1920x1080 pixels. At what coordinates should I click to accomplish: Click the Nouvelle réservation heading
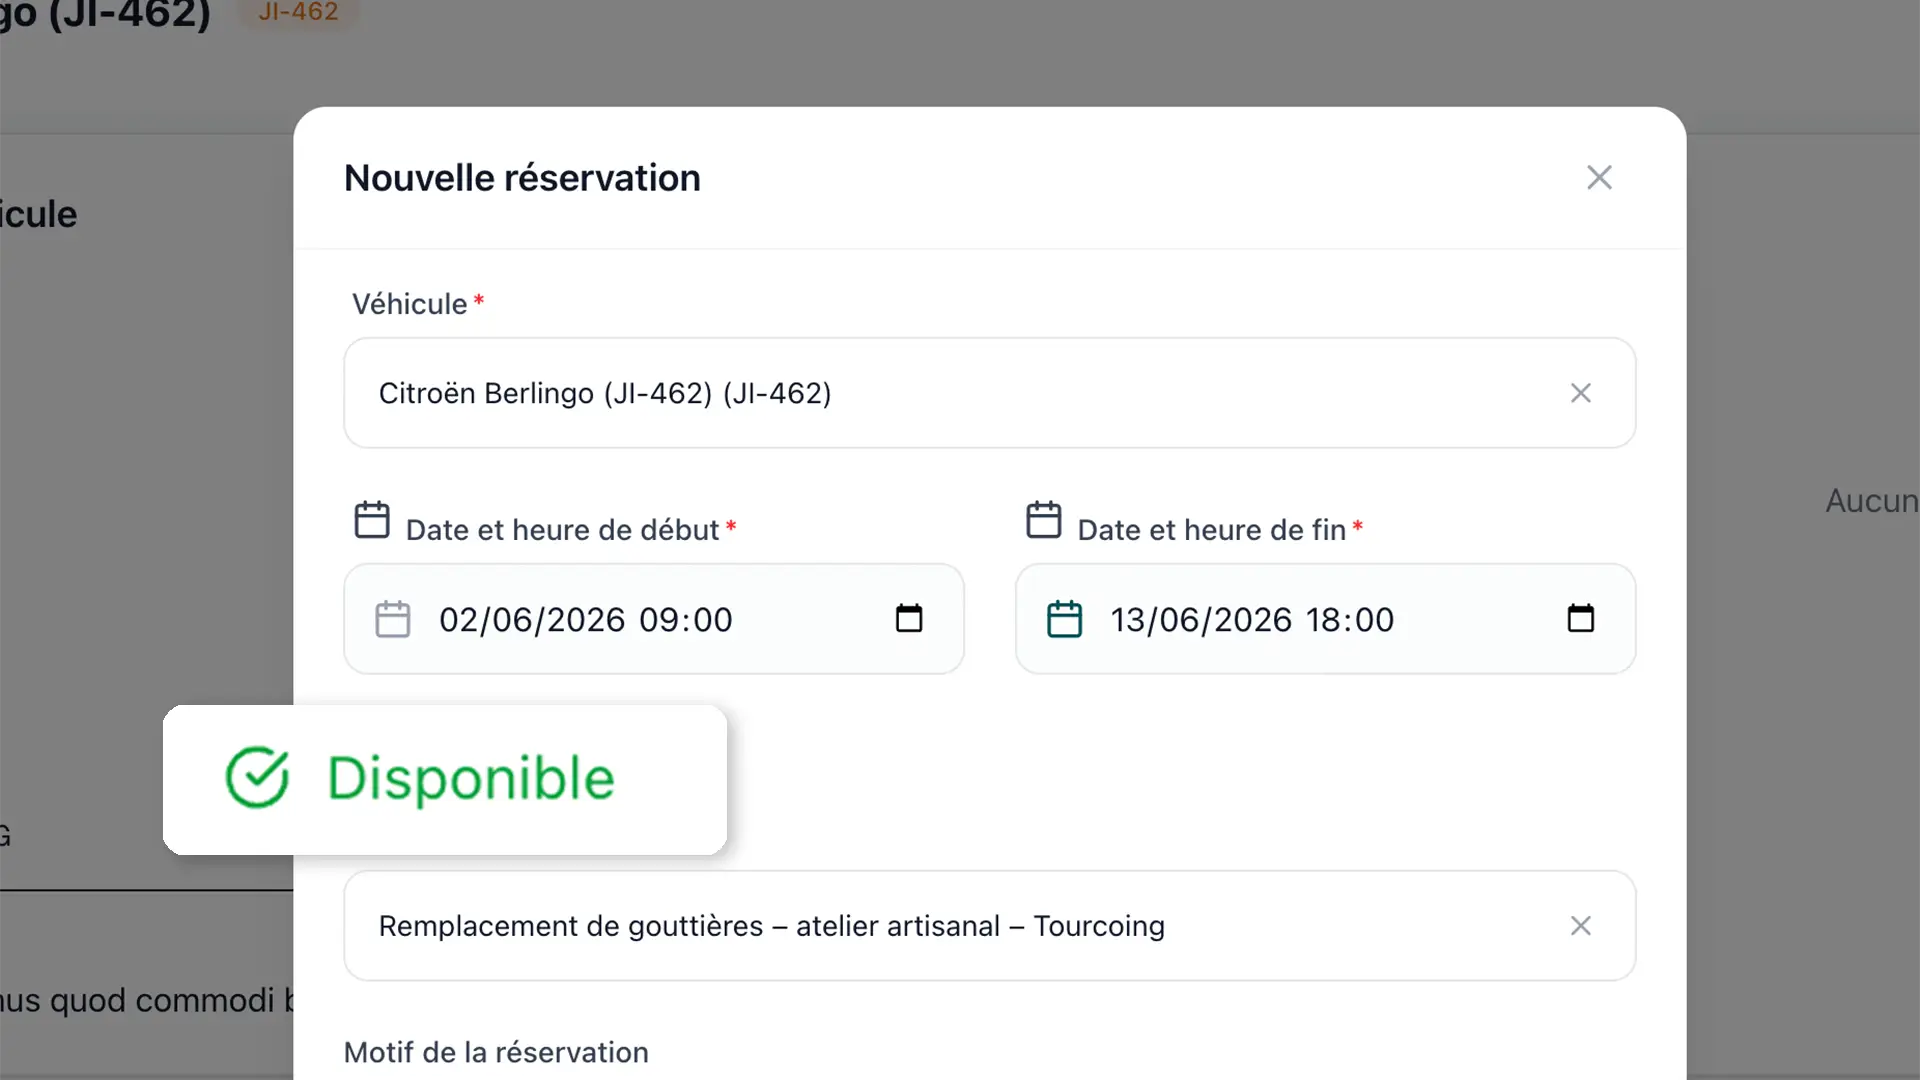(522, 178)
